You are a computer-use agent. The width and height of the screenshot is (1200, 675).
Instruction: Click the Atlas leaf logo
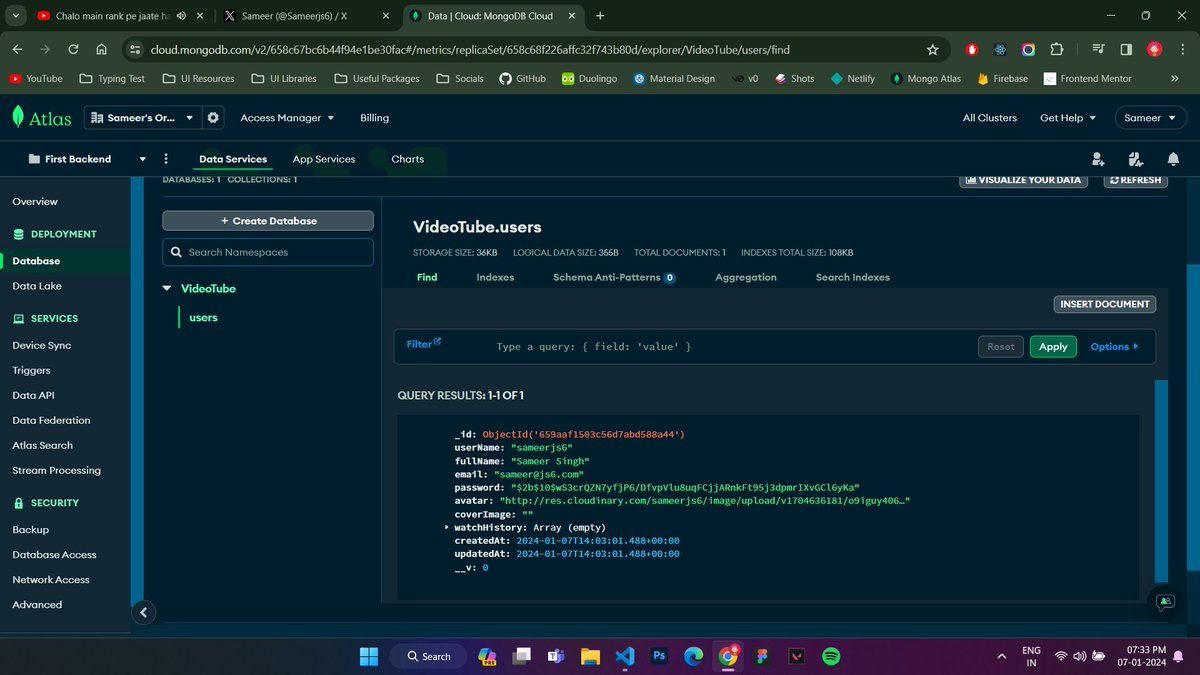[x=19, y=117]
